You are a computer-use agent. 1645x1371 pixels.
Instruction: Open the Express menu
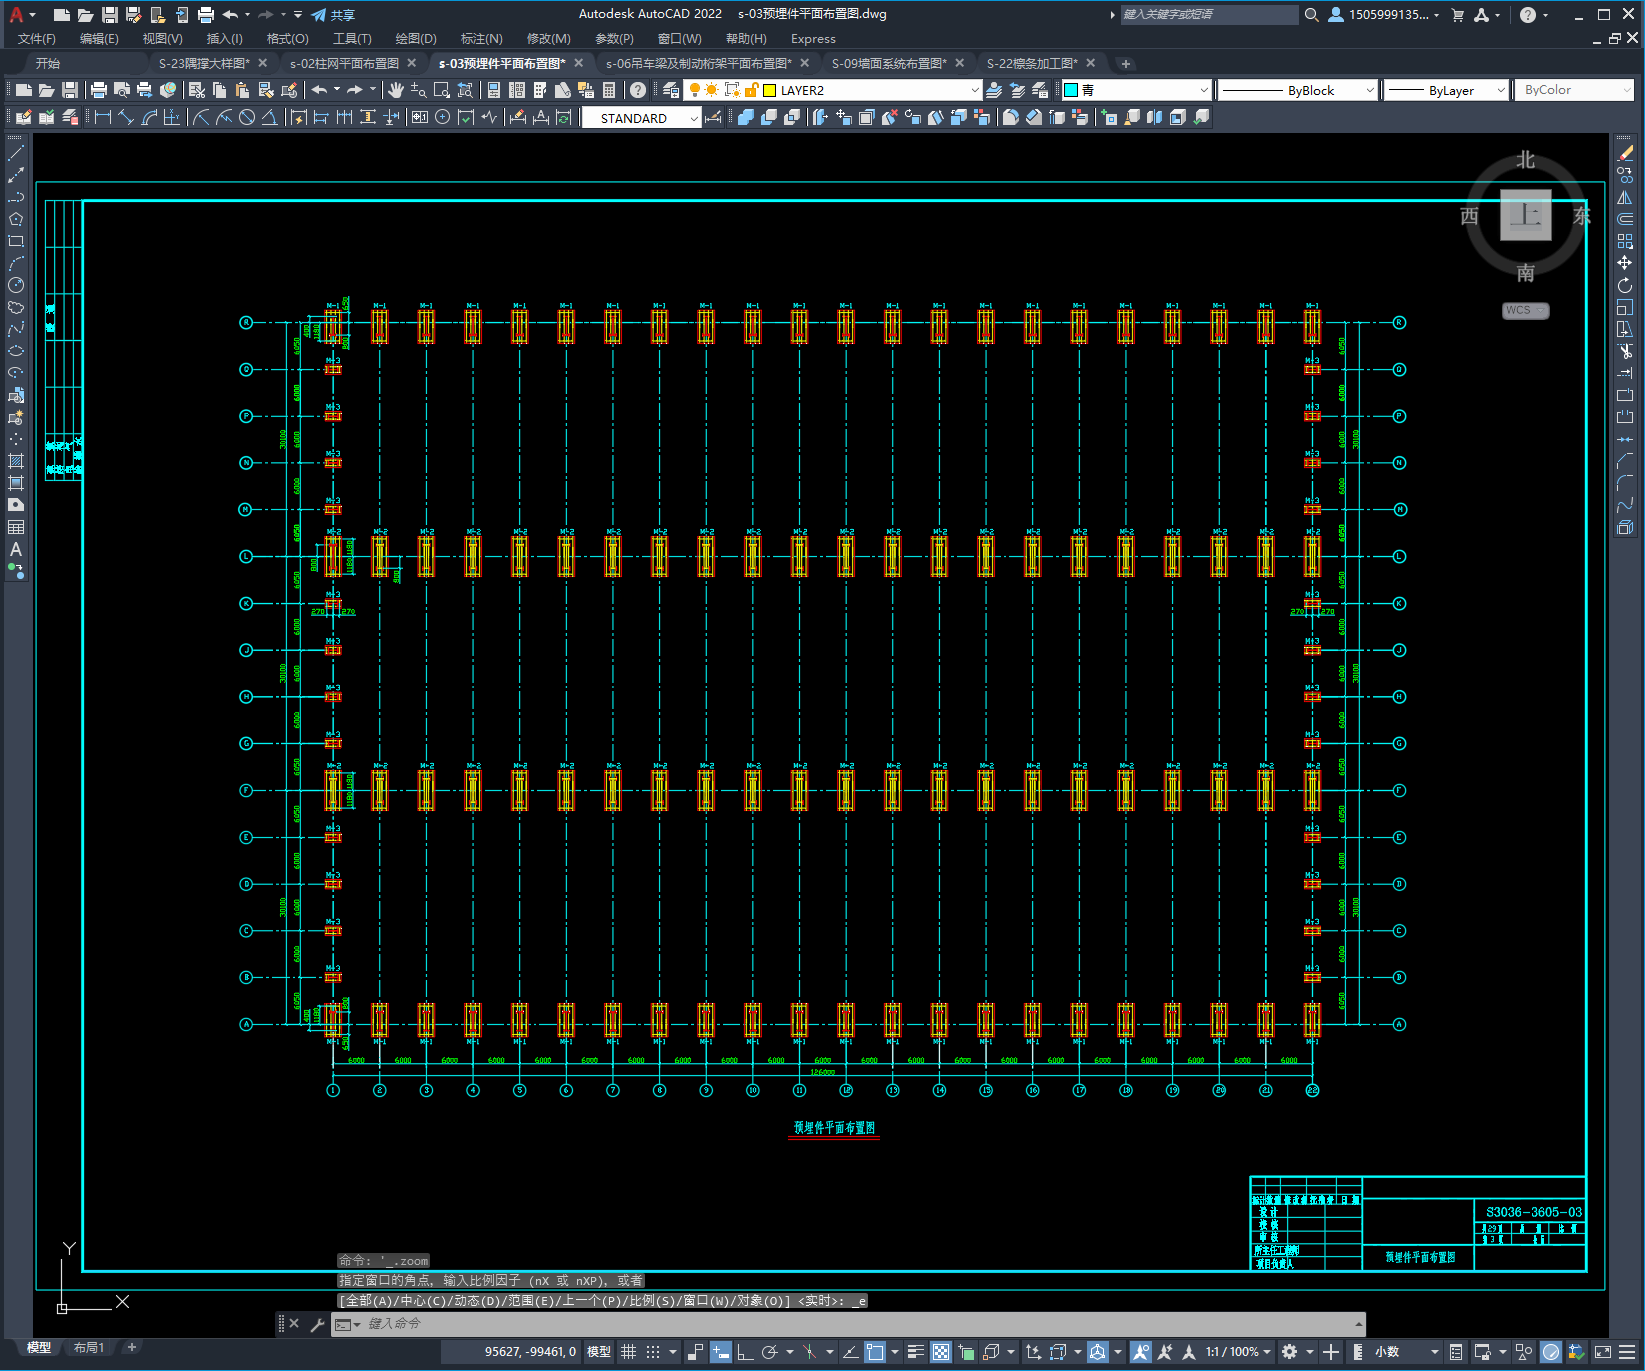(x=813, y=39)
